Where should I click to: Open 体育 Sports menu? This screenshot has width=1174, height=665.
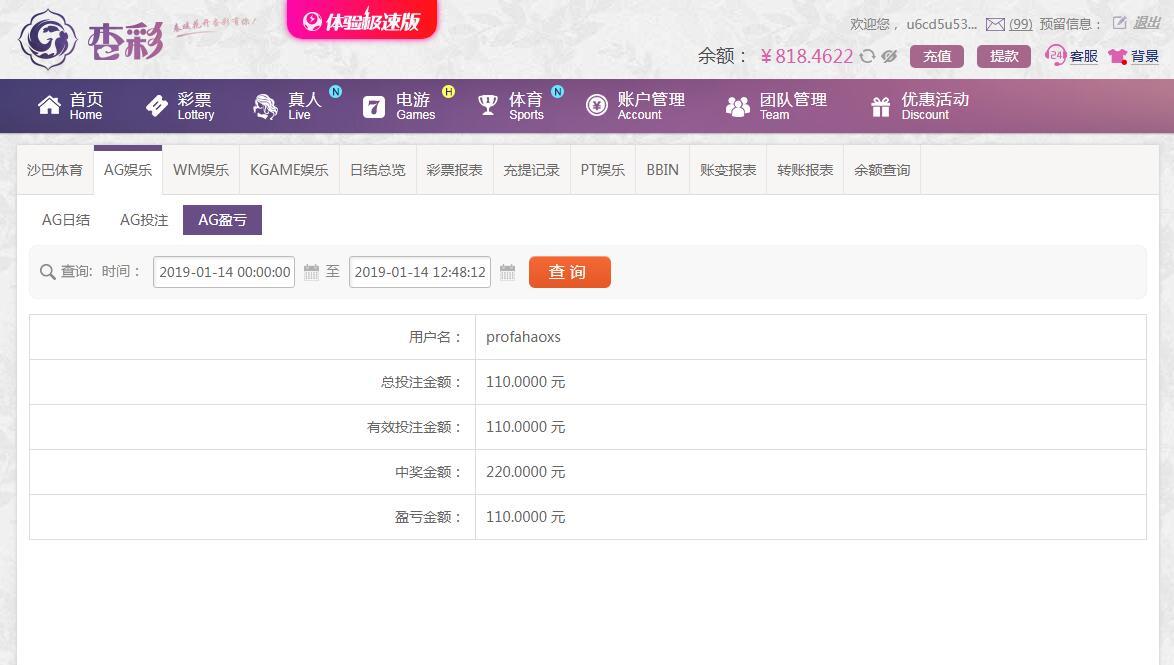(526, 106)
